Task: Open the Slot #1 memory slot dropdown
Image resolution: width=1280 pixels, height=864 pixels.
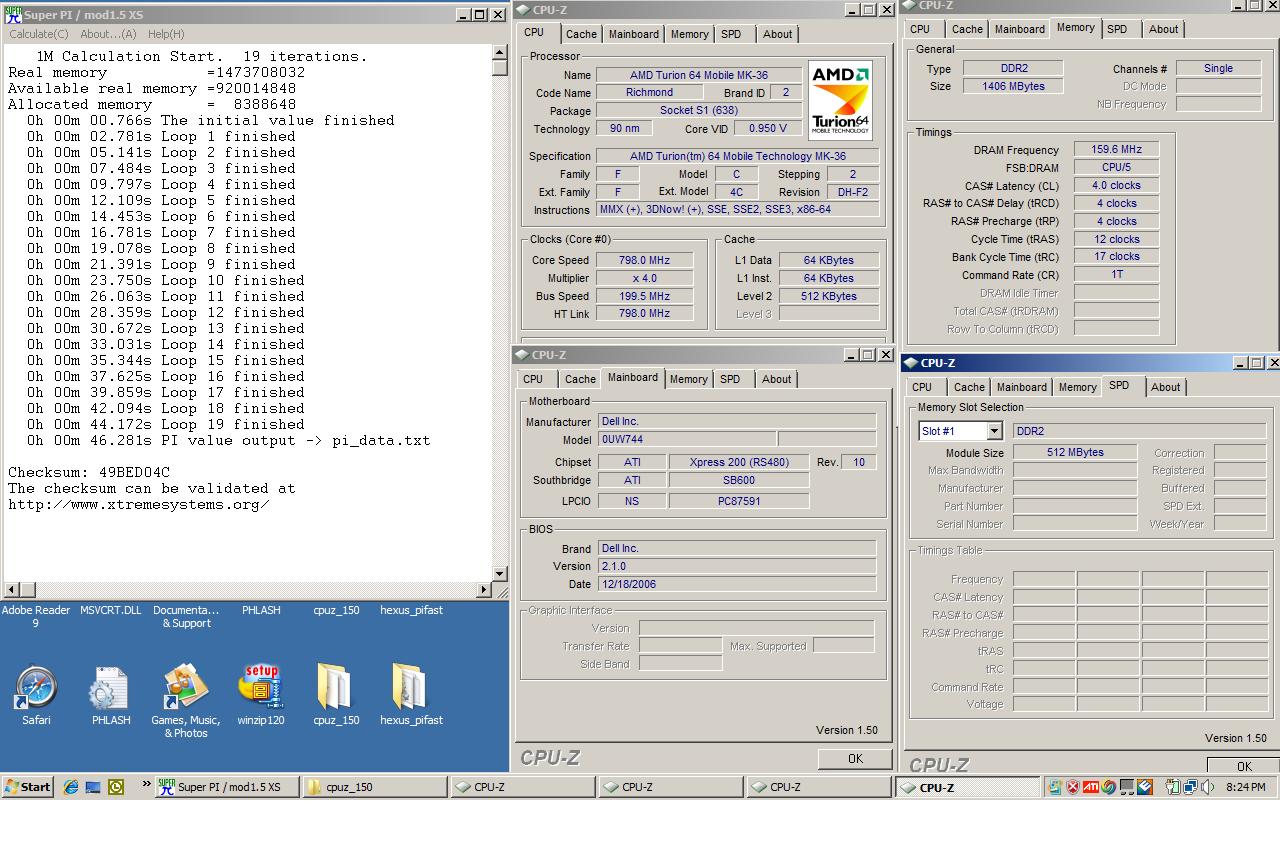Action: (994, 431)
